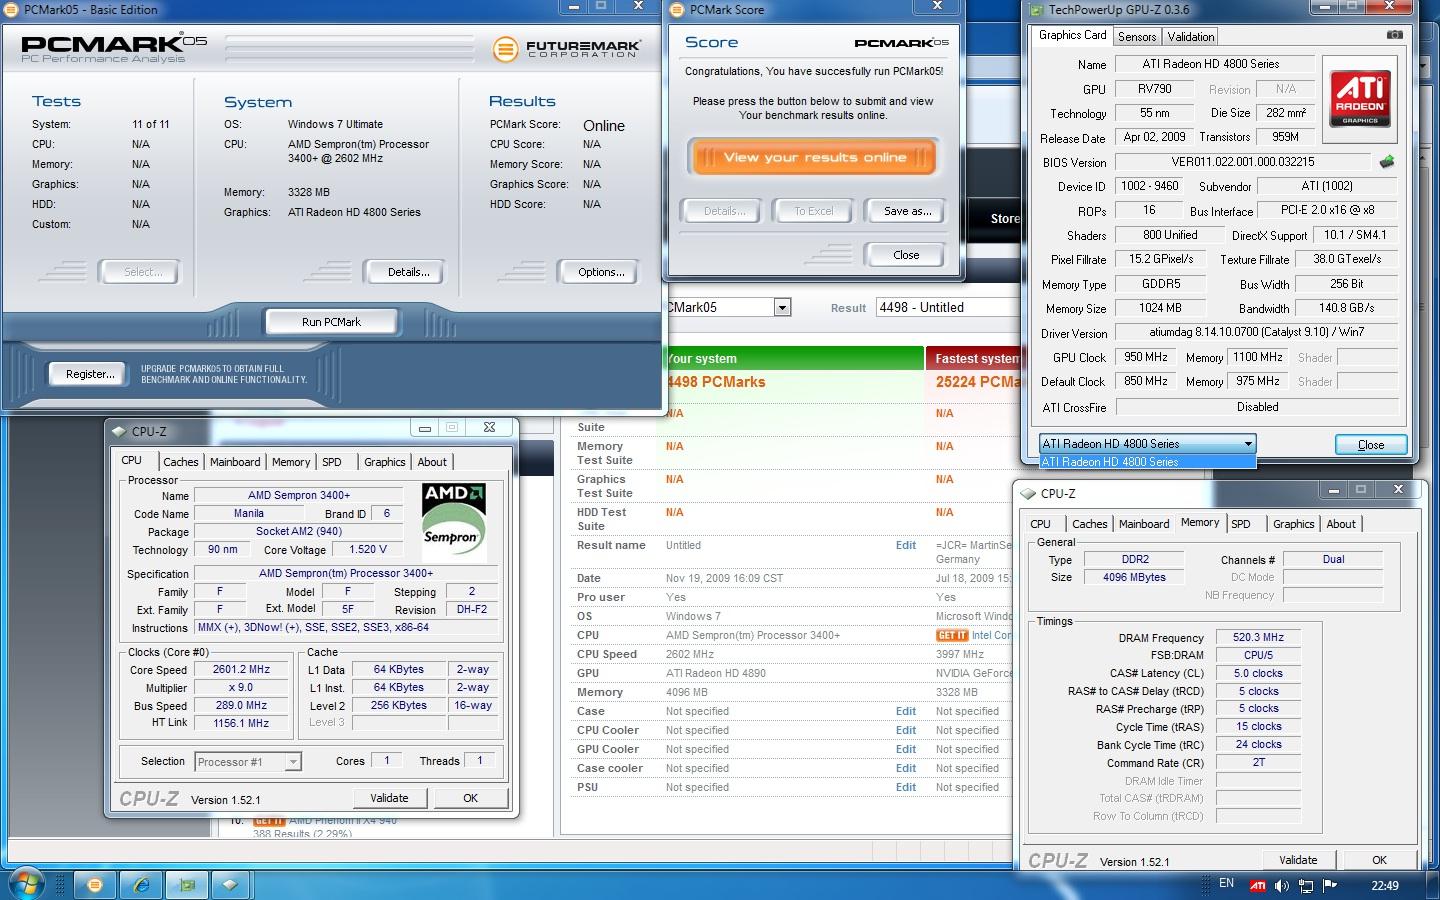
Task: Click the Memory Size 4096 MBytes value in CPU-Z
Action: coord(1134,578)
